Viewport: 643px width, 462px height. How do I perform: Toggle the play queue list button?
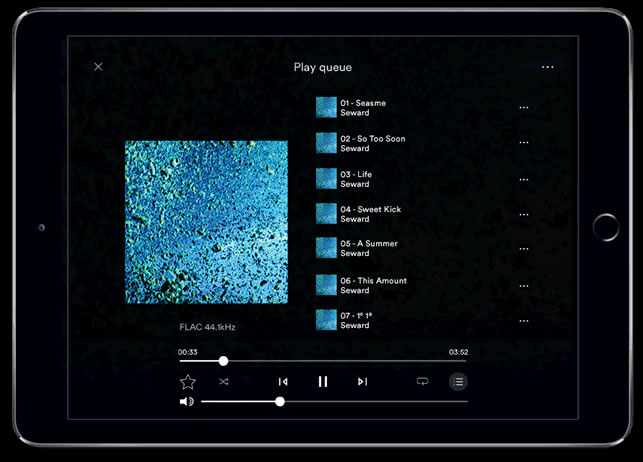(458, 382)
